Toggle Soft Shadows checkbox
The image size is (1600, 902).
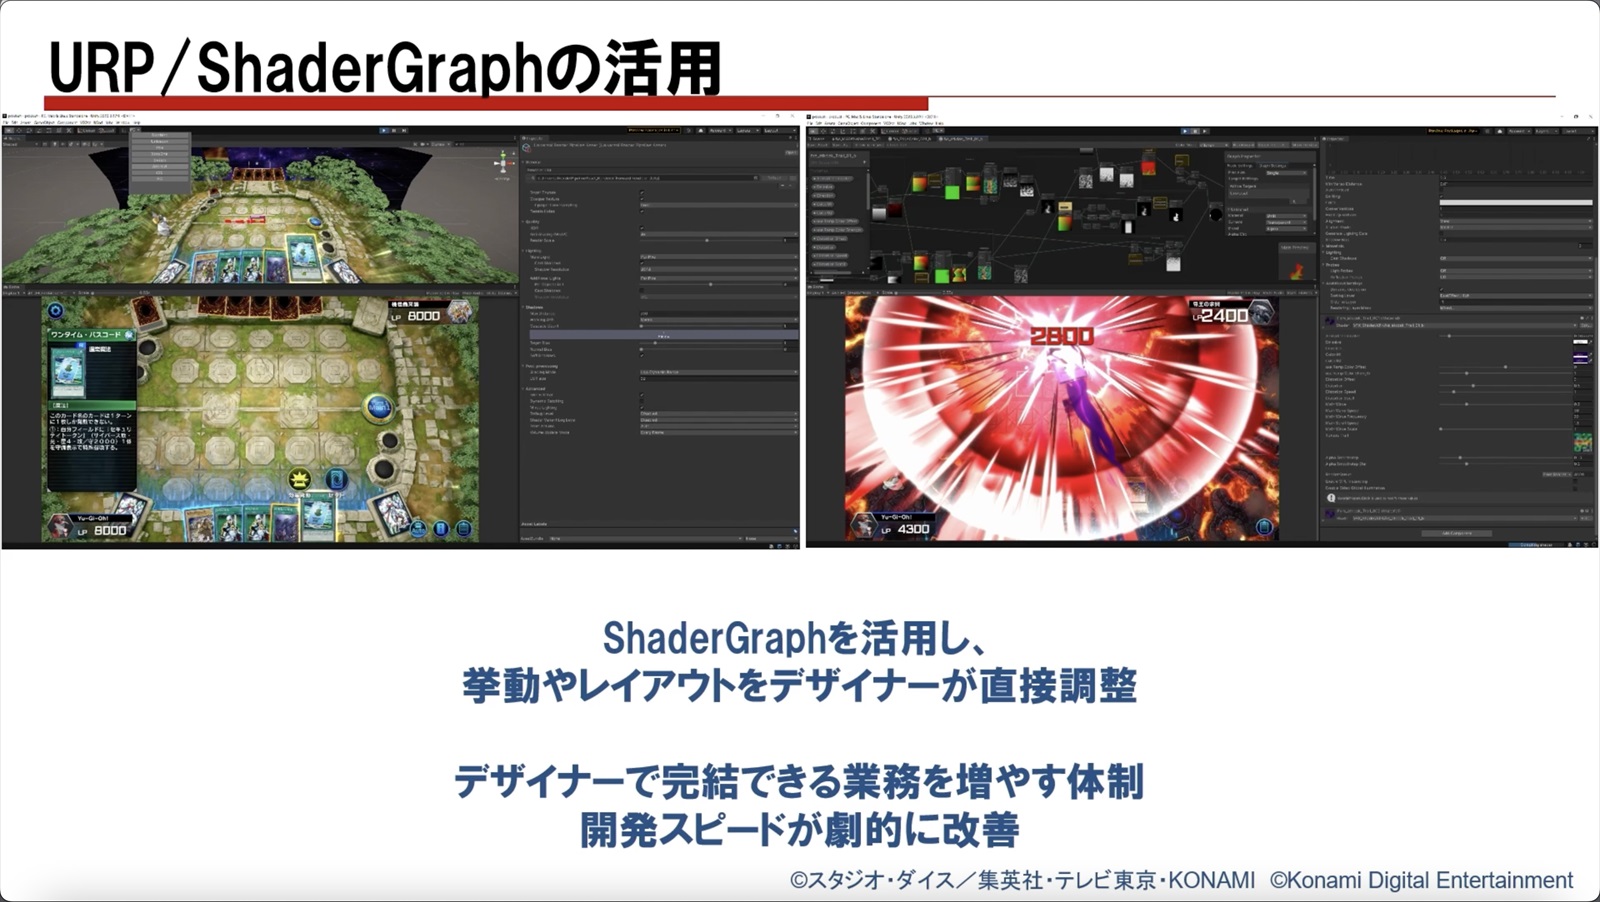coord(642,355)
